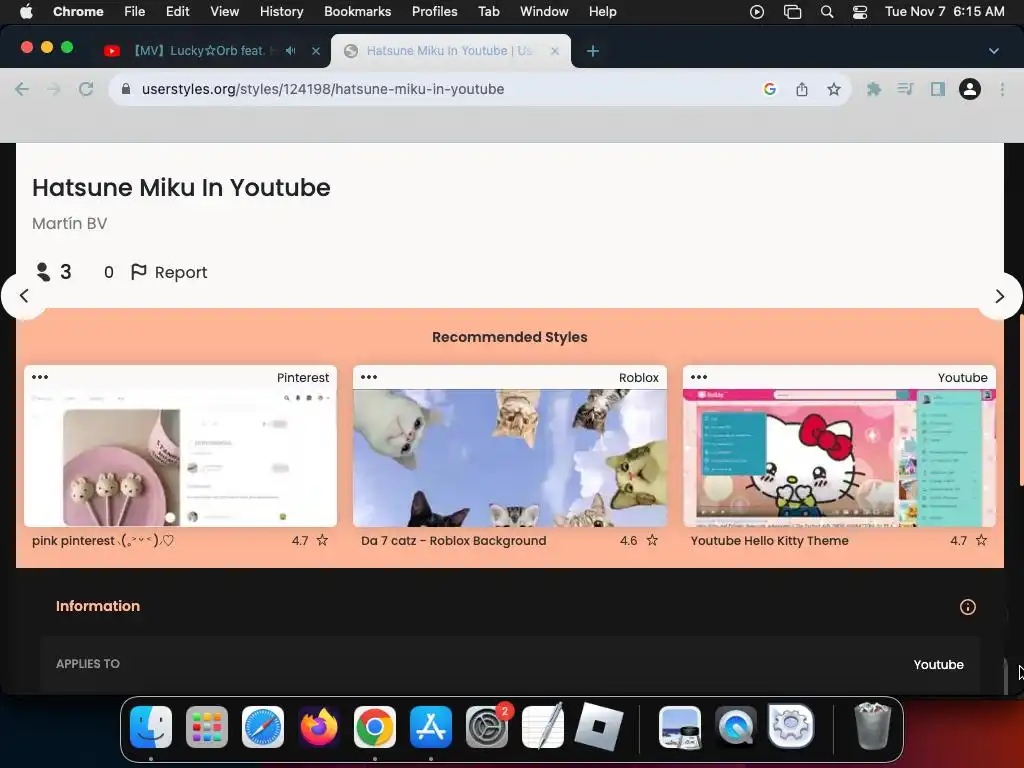1024x768 pixels.
Task: Click the Youtube applies-to value
Action: (x=938, y=664)
